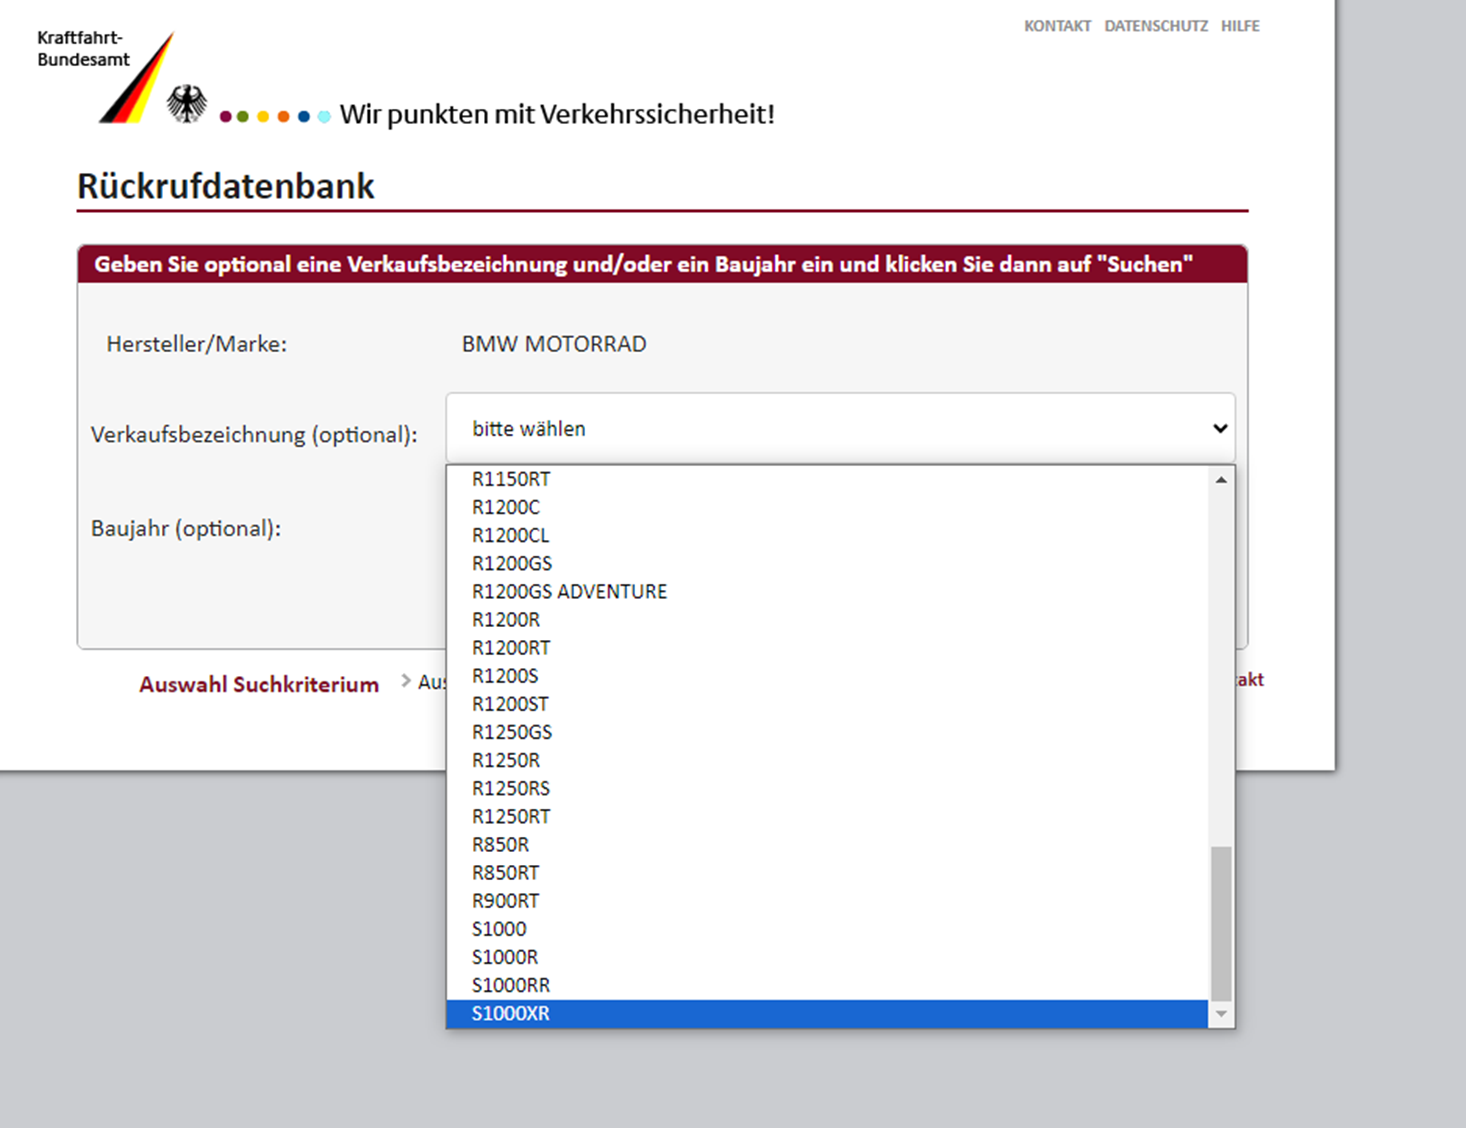The height and width of the screenshot is (1128, 1466).
Task: Select R1200CL model option
Action: tap(827, 535)
